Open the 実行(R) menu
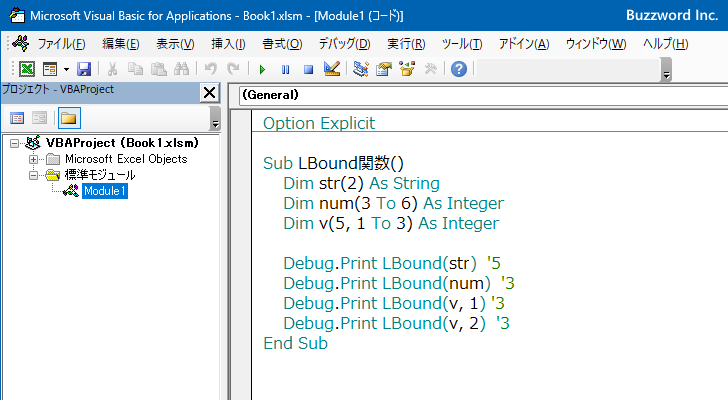 point(406,44)
